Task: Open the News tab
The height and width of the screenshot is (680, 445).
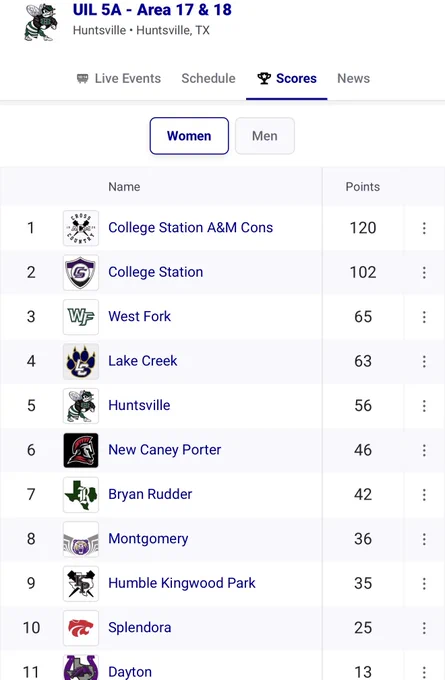Action: (353, 78)
